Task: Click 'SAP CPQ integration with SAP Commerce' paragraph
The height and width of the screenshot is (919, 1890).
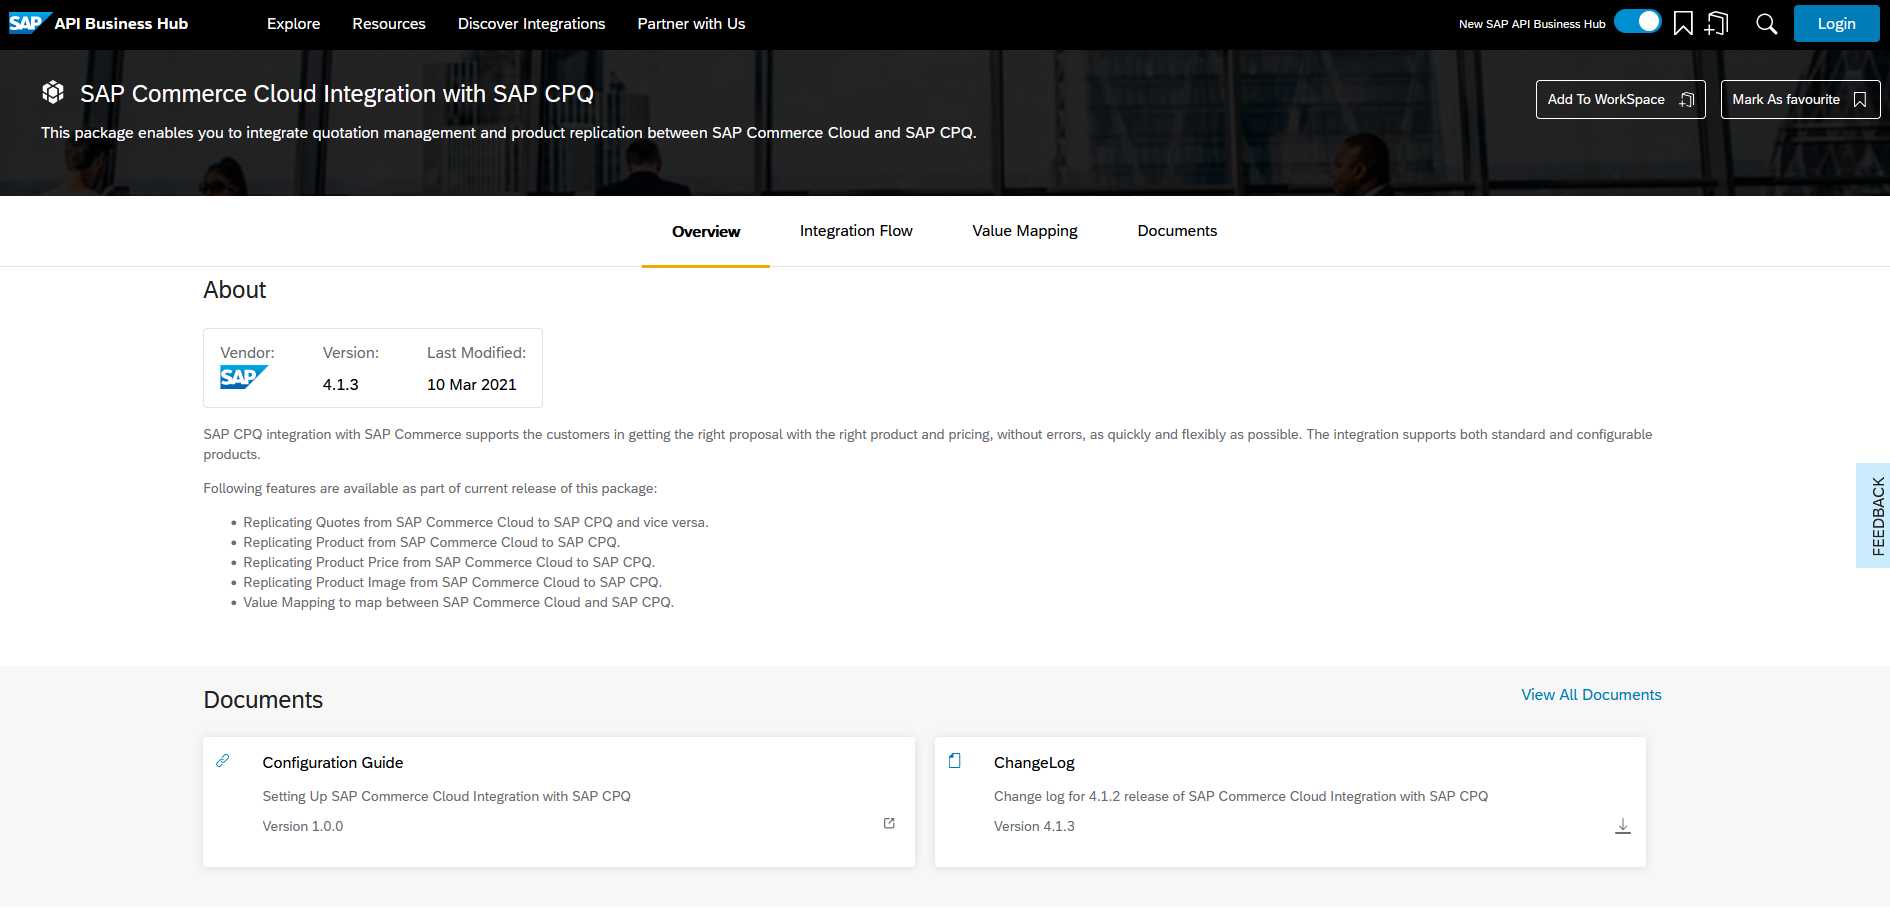Action: (927, 445)
